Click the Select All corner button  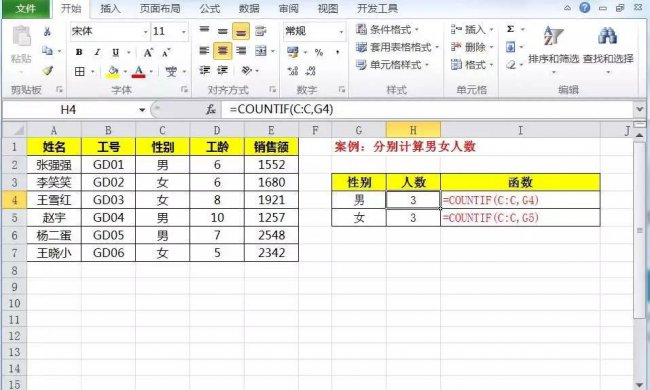click(15, 130)
